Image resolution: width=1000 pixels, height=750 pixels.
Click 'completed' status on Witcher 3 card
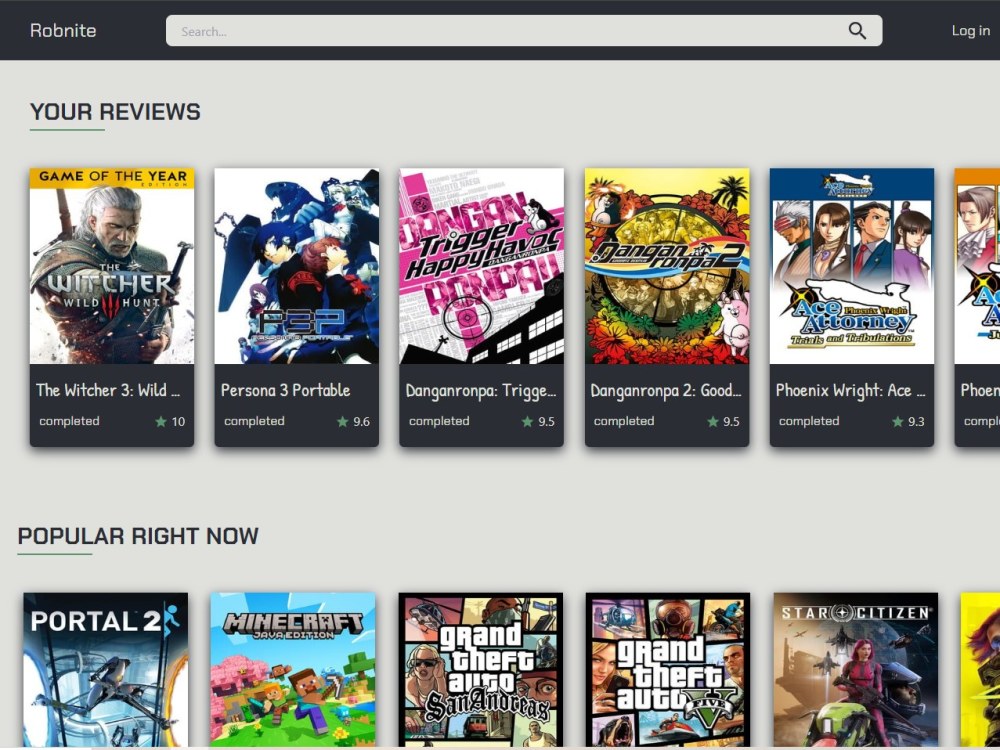(x=70, y=421)
